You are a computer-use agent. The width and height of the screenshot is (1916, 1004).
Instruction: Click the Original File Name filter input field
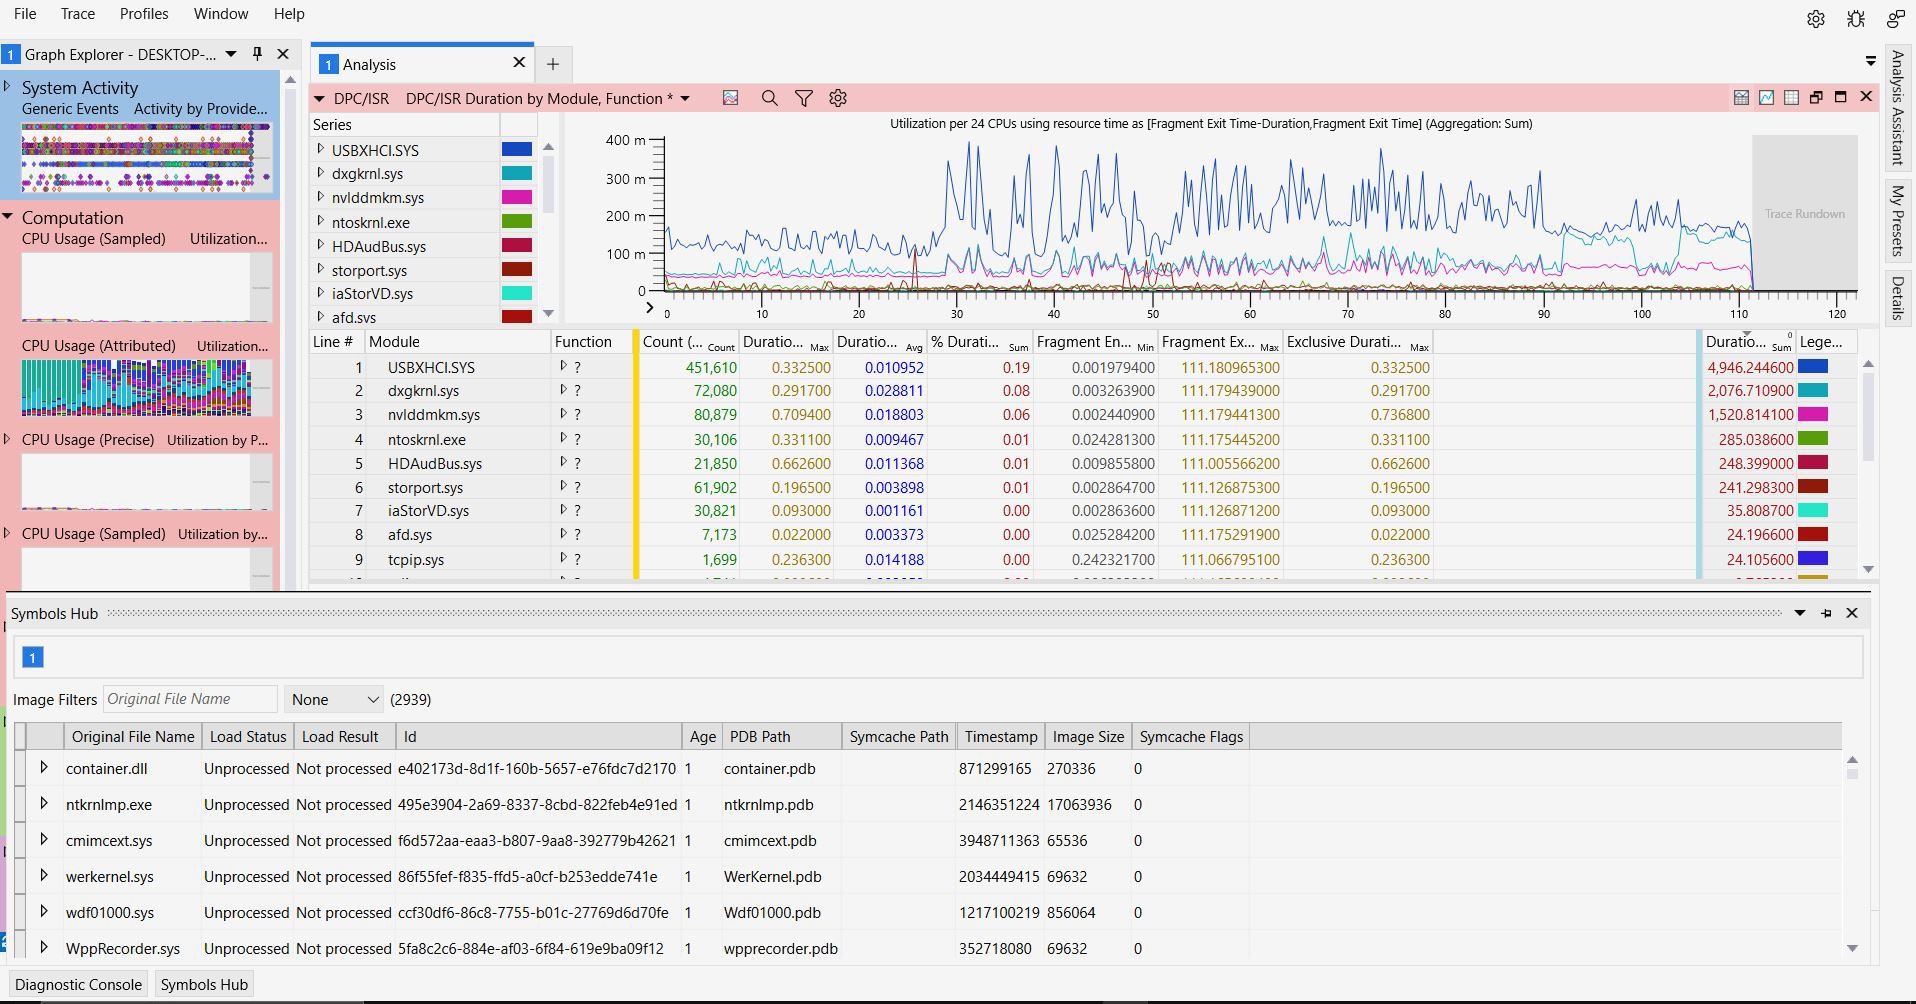[190, 698]
